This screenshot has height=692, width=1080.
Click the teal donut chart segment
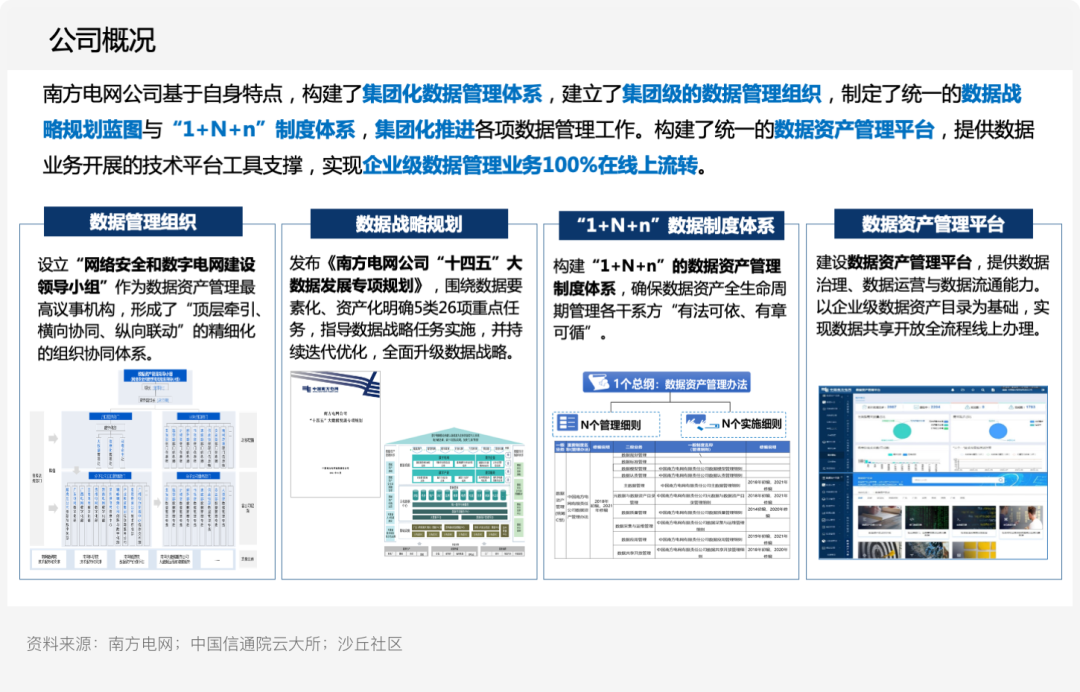click(x=902, y=430)
